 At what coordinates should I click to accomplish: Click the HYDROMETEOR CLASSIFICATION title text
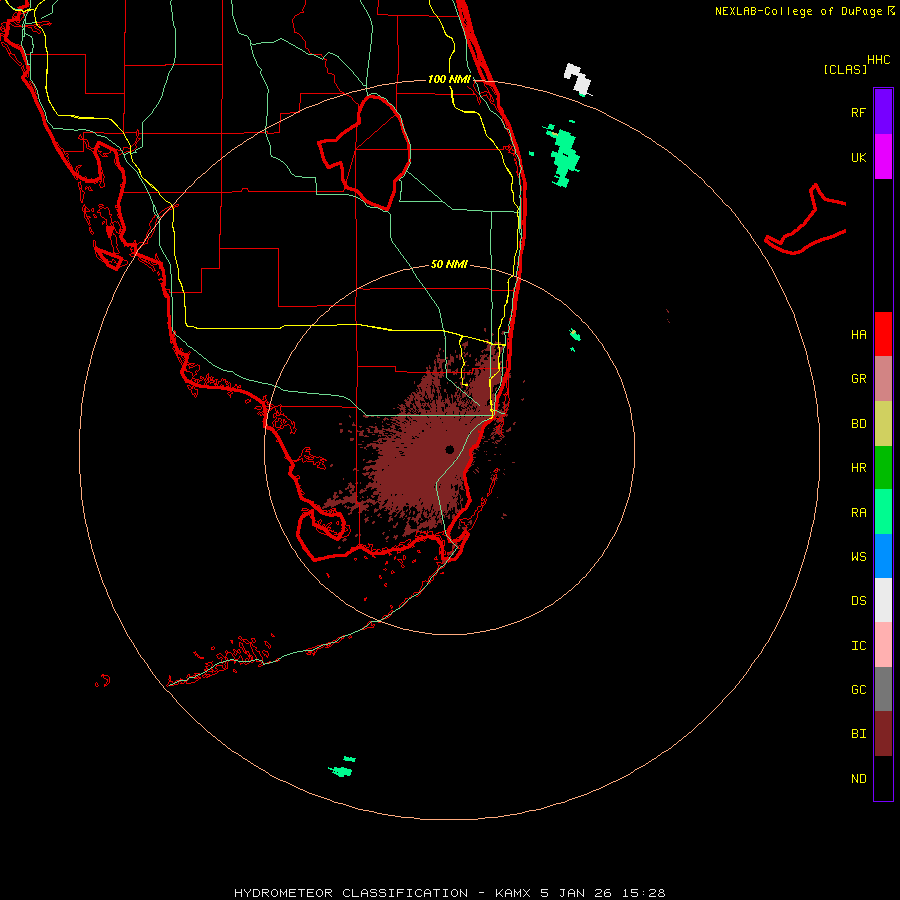351,893
